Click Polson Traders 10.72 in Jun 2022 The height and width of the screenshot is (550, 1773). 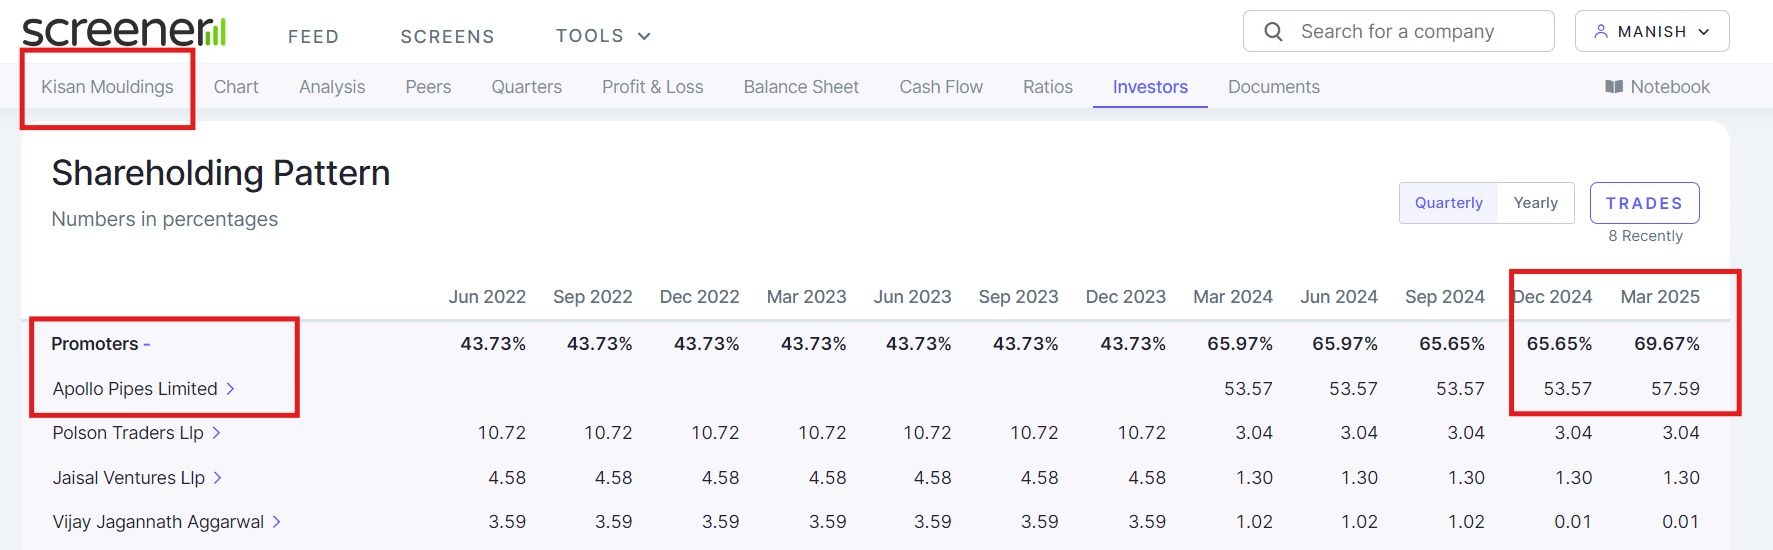tap(501, 433)
